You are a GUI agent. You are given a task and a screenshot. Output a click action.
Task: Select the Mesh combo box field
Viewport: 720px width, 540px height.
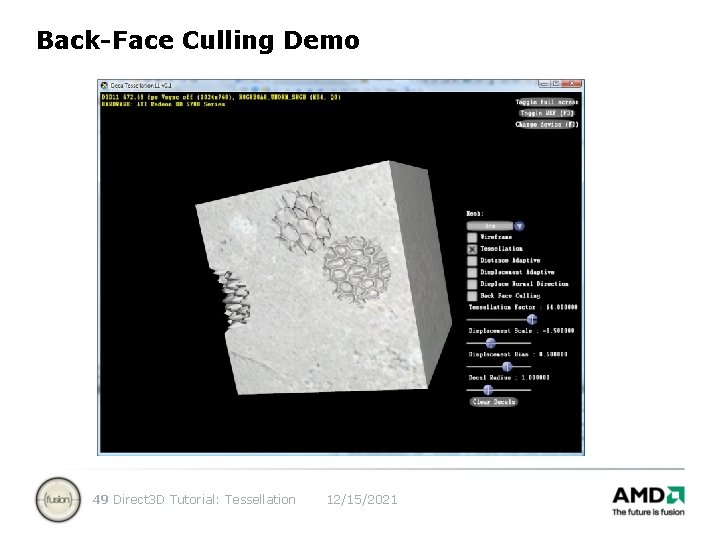pos(490,226)
